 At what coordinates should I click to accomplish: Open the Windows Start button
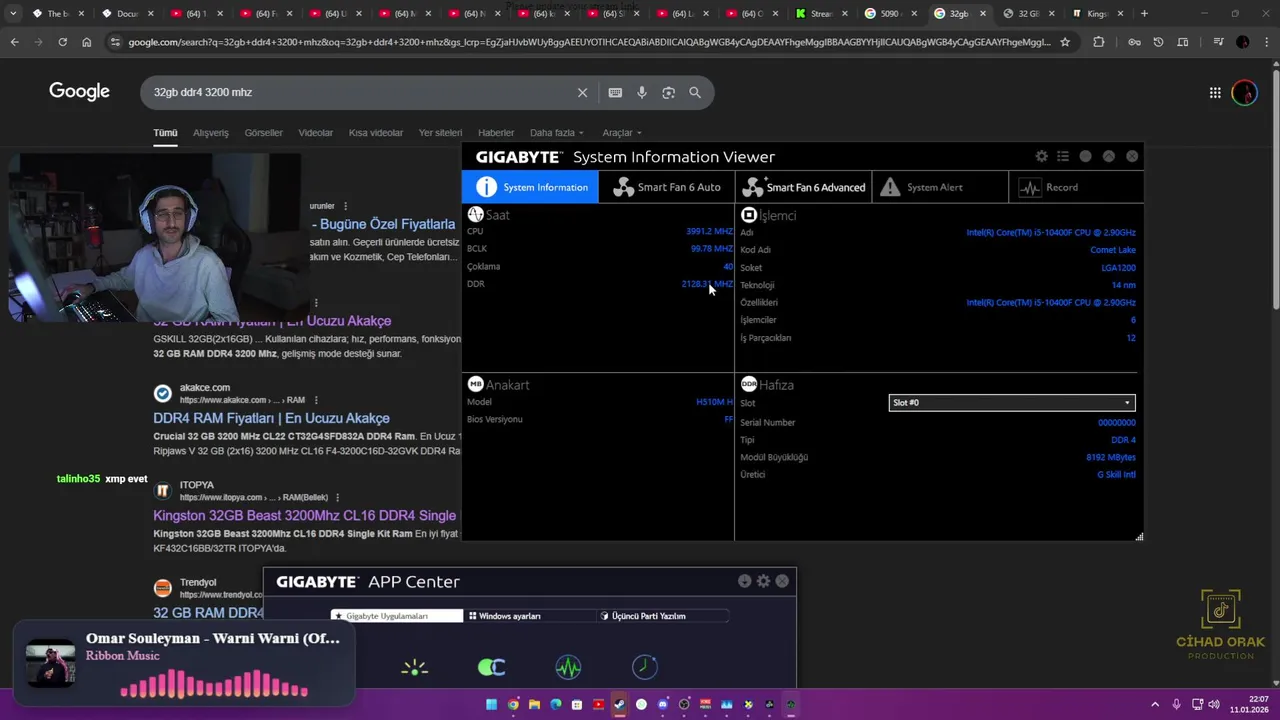491,704
